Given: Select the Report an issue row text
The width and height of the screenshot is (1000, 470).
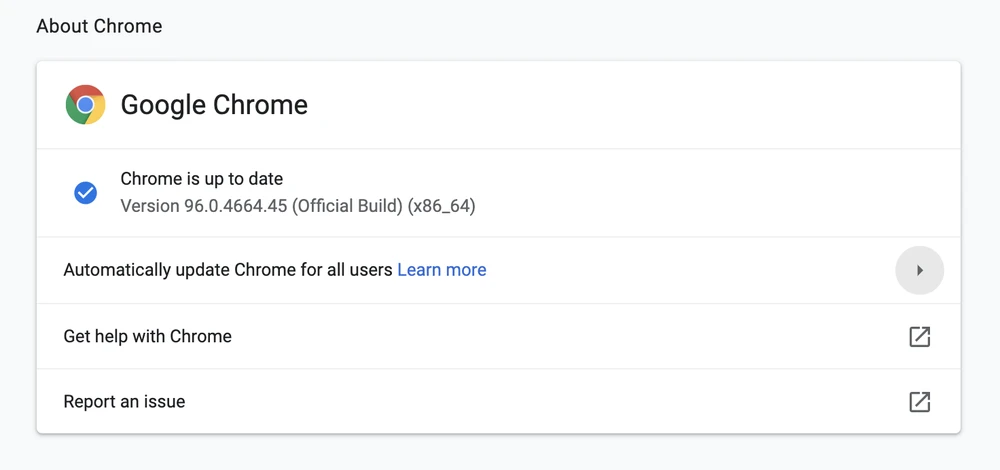Looking at the screenshot, I should [124, 402].
